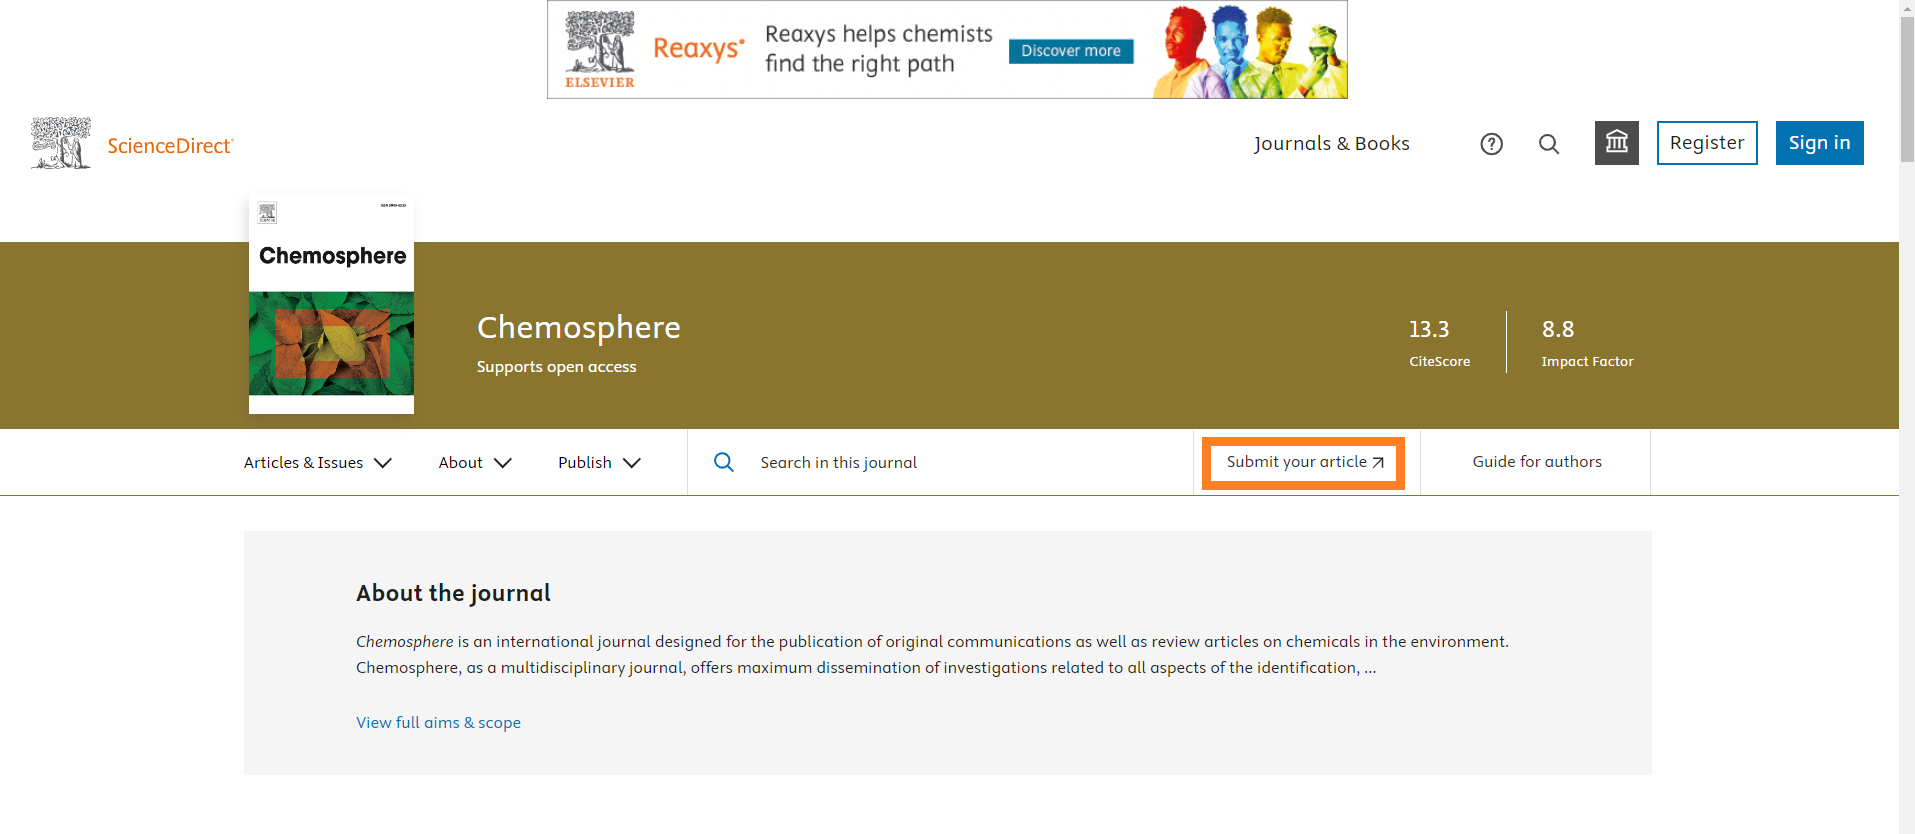Click the Chemosphere journal title heading
The width and height of the screenshot is (1915, 834).
578,327
